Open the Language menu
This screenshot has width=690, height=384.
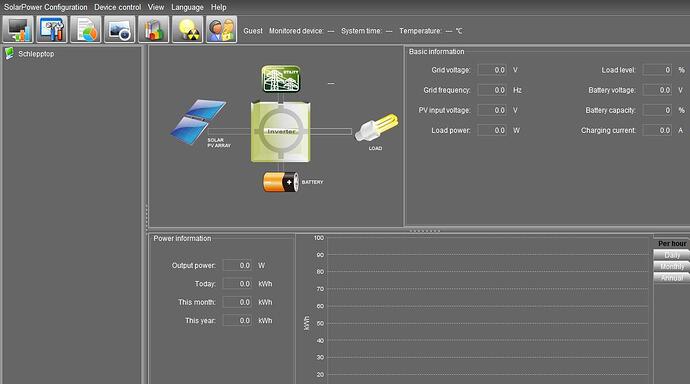(x=187, y=7)
